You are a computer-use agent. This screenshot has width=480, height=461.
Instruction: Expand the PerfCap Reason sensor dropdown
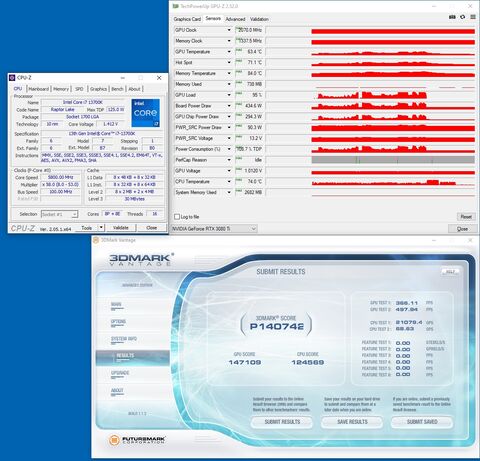(x=229, y=160)
